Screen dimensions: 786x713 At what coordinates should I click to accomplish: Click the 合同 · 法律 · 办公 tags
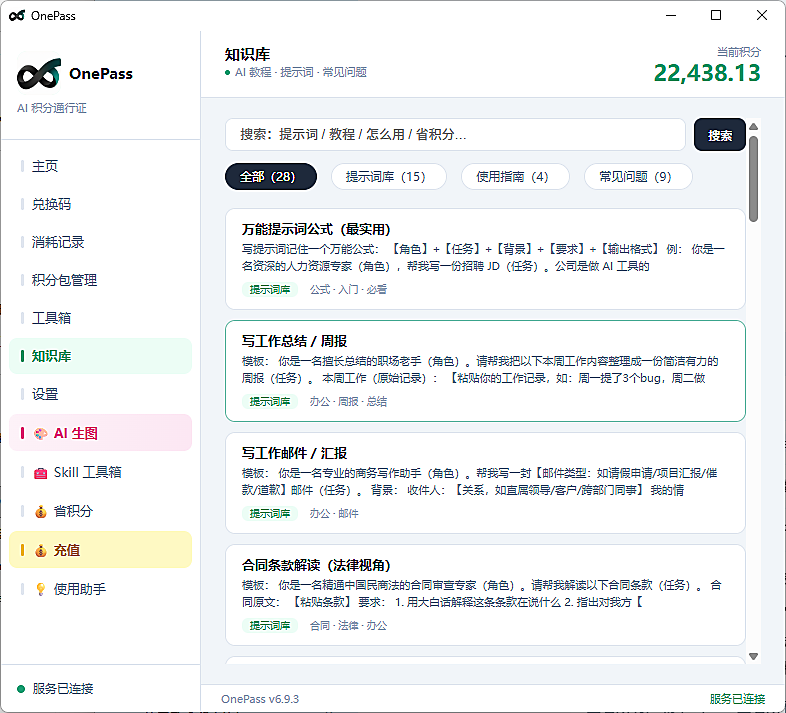click(x=348, y=625)
